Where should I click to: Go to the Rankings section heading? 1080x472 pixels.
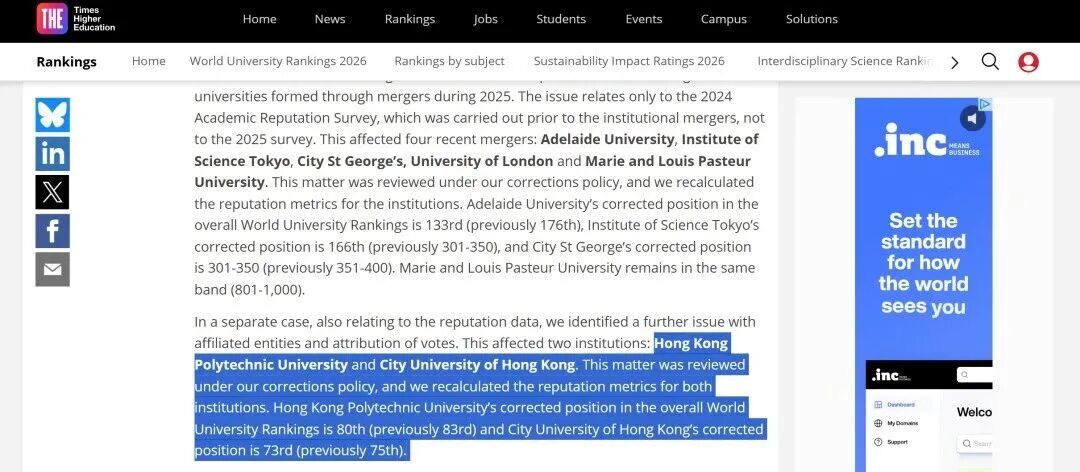point(67,62)
